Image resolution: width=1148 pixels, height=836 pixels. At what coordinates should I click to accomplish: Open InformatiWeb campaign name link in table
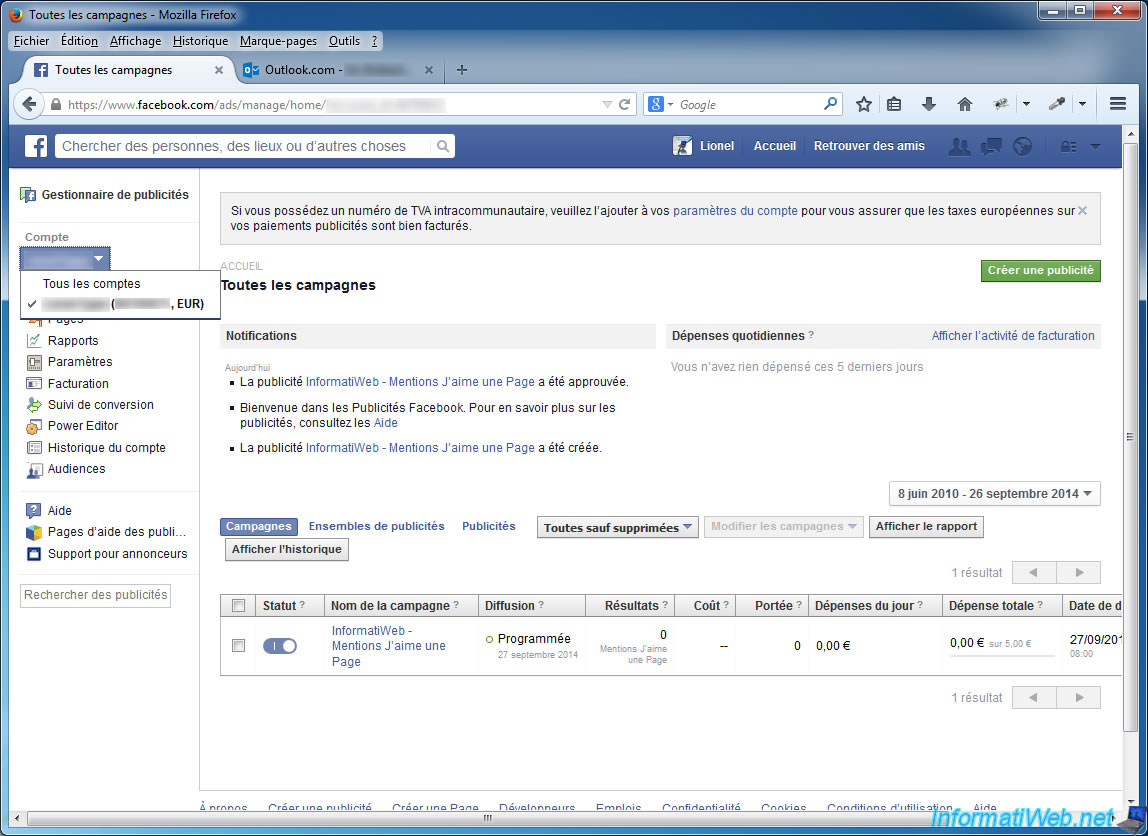pos(389,646)
